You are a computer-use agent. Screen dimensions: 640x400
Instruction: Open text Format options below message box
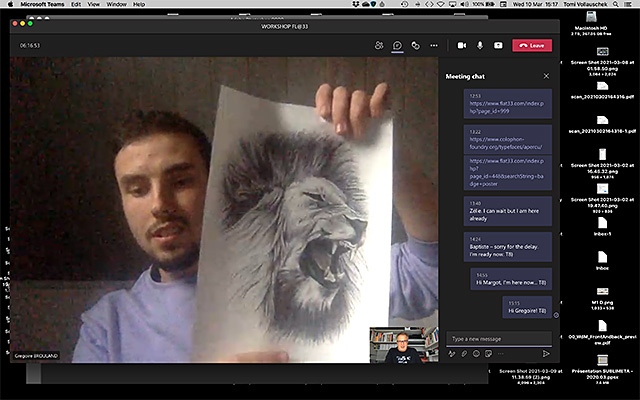(452, 354)
